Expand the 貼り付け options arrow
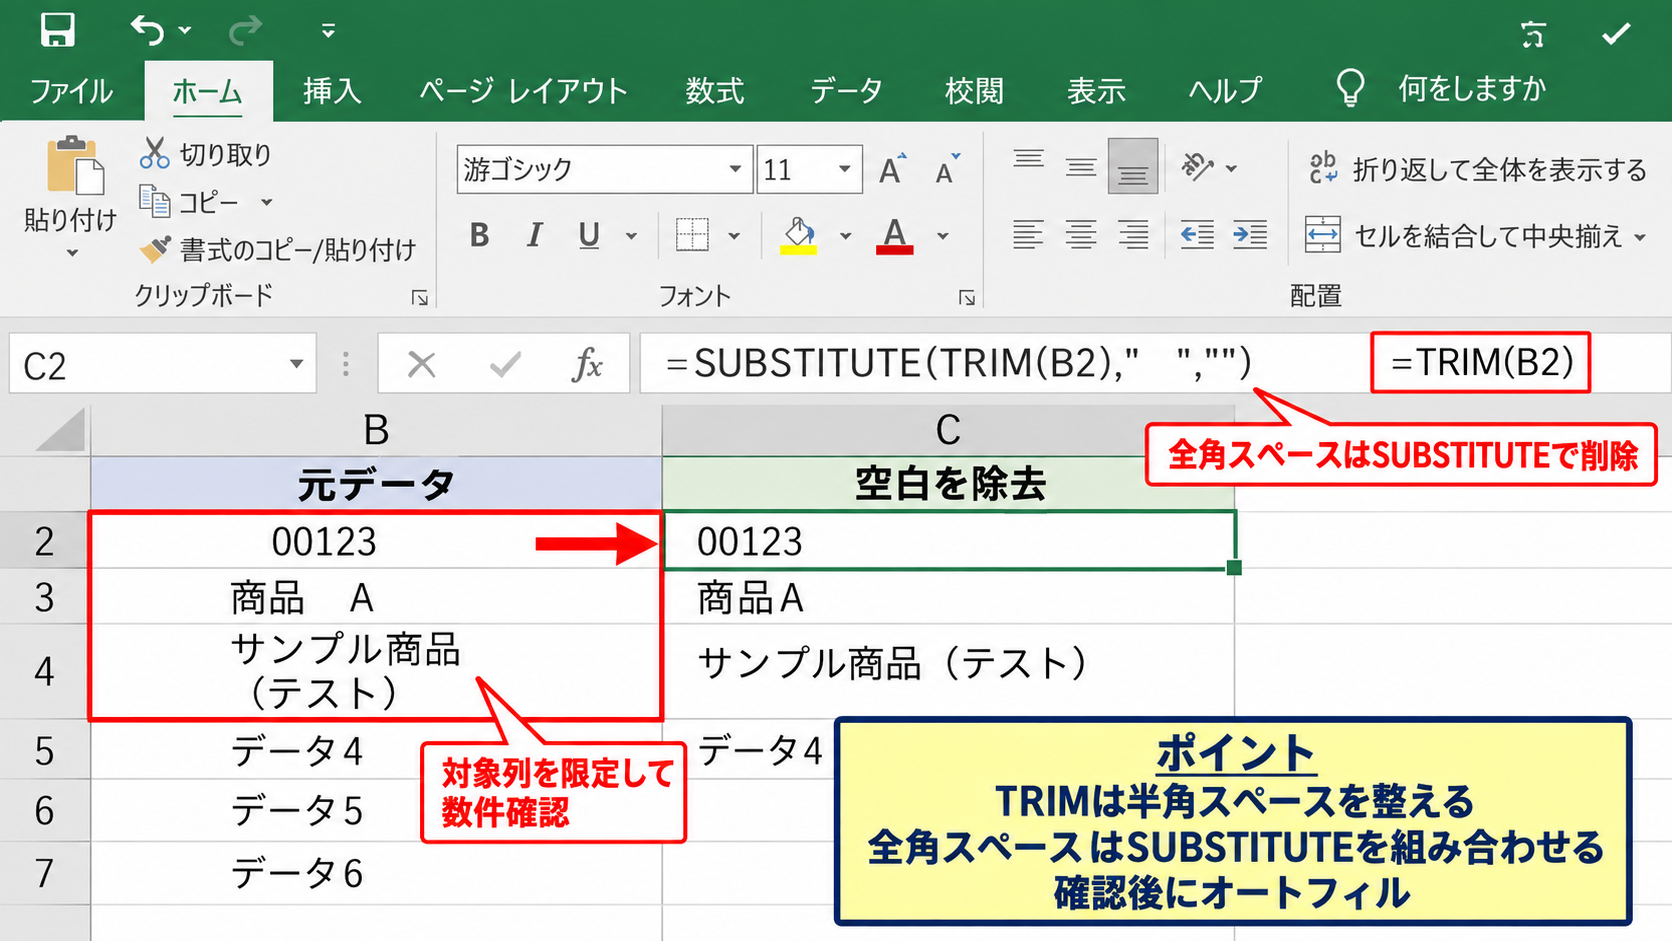Viewport: 1672px width, 941px height. click(72, 254)
